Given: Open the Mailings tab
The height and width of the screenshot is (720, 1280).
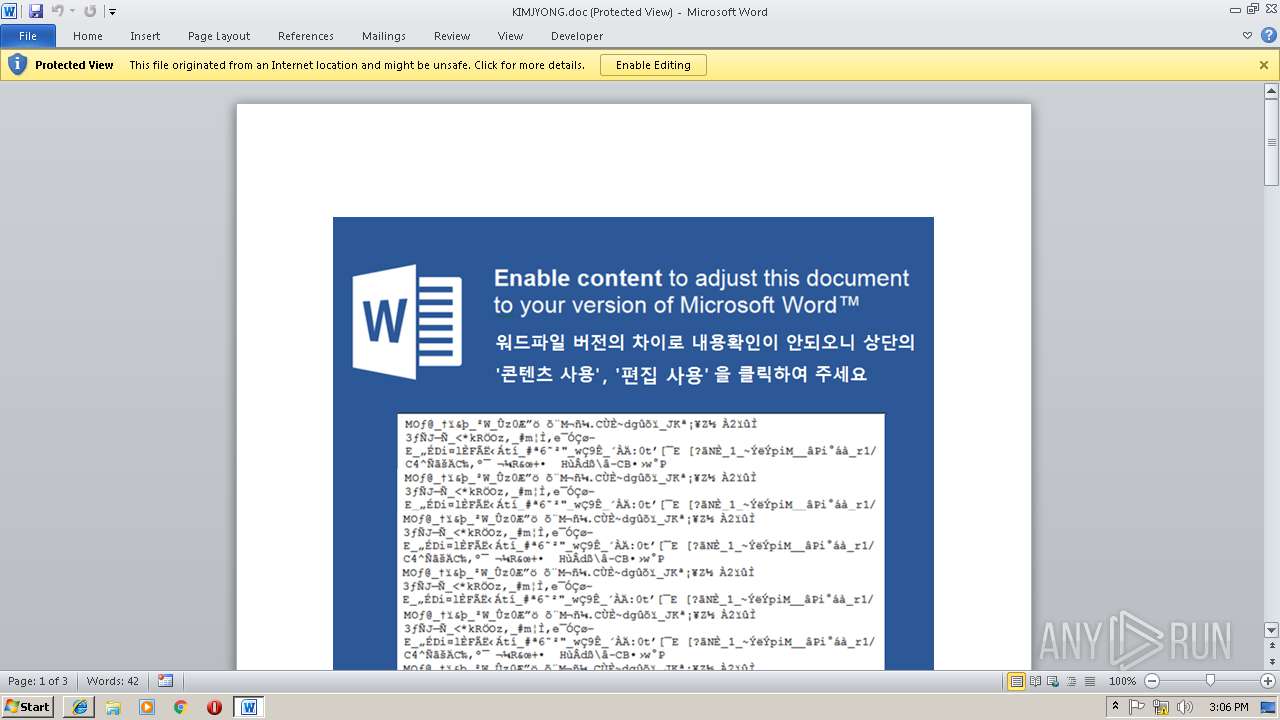Looking at the screenshot, I should (x=384, y=36).
